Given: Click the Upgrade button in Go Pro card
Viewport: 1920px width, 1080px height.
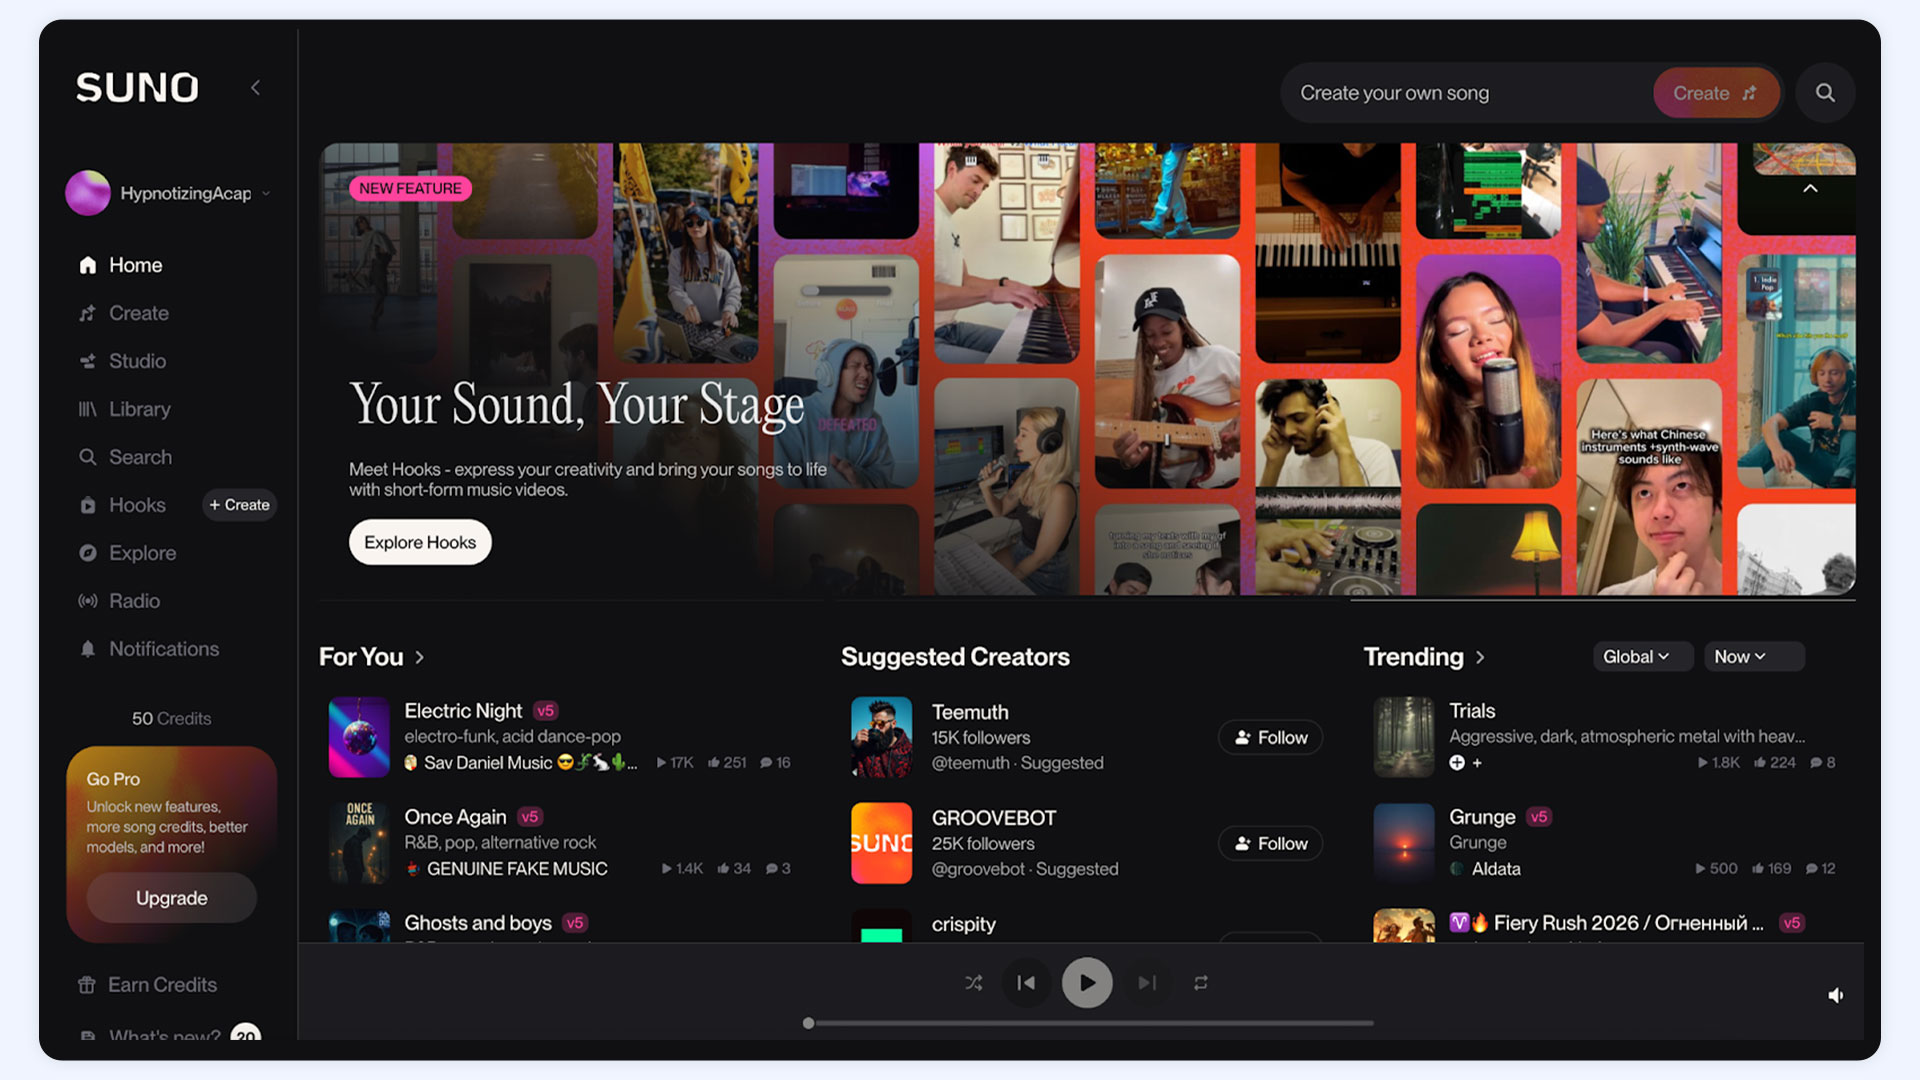Looking at the screenshot, I should [171, 898].
